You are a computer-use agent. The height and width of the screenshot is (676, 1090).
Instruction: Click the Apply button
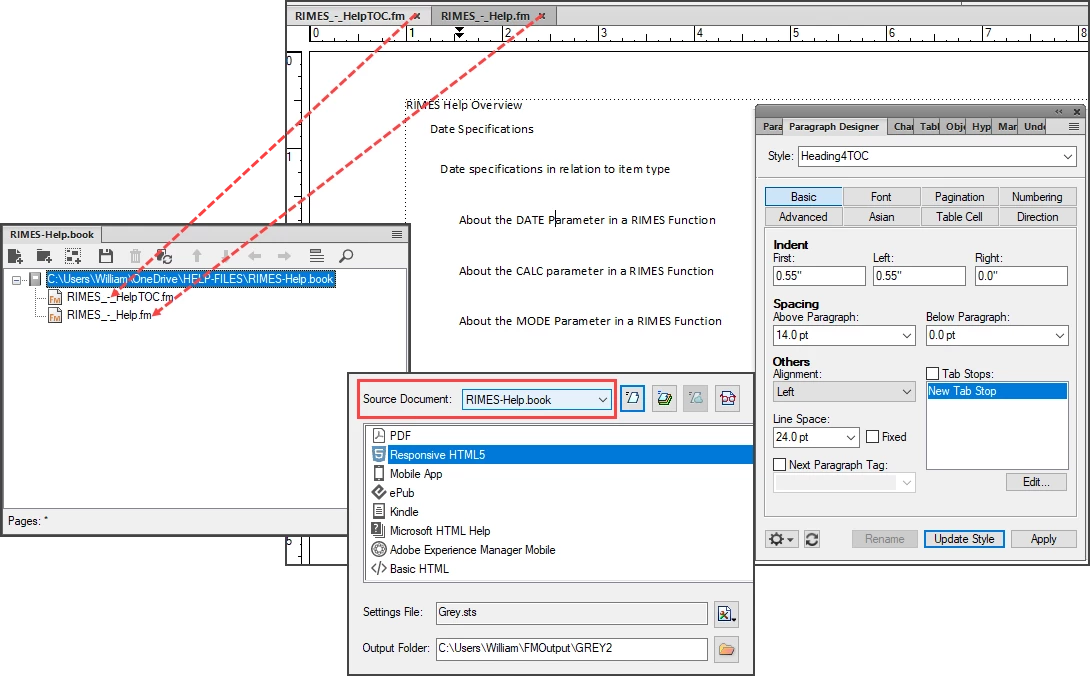[x=1043, y=539]
